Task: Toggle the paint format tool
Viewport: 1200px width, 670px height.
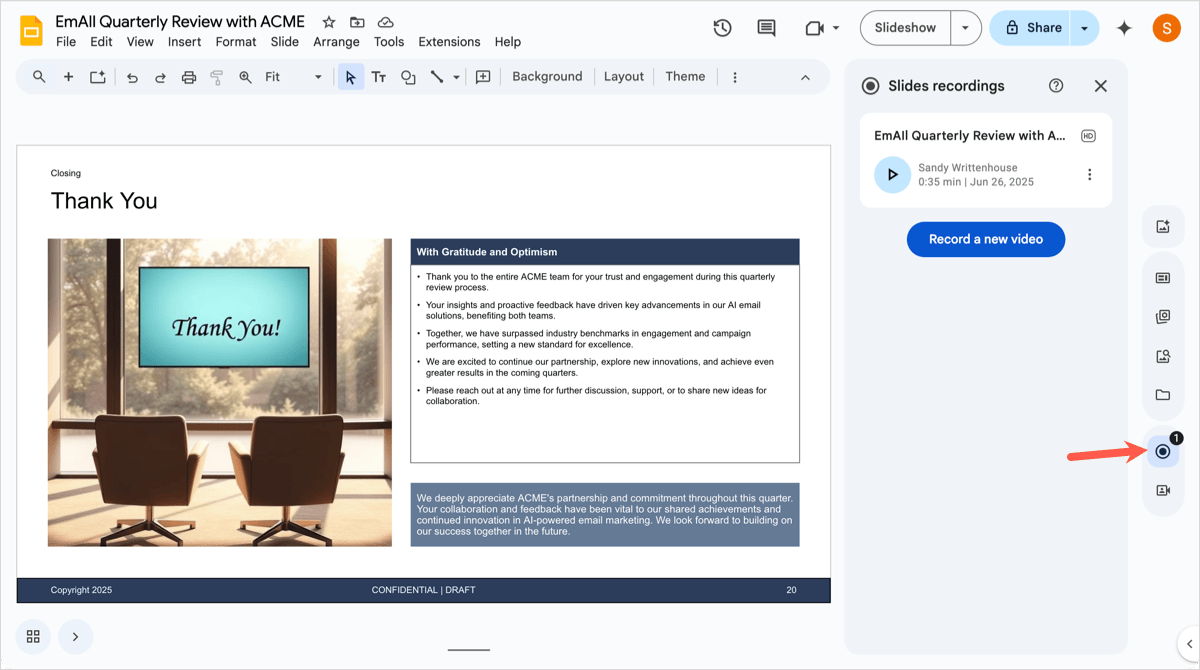Action: 217,77
